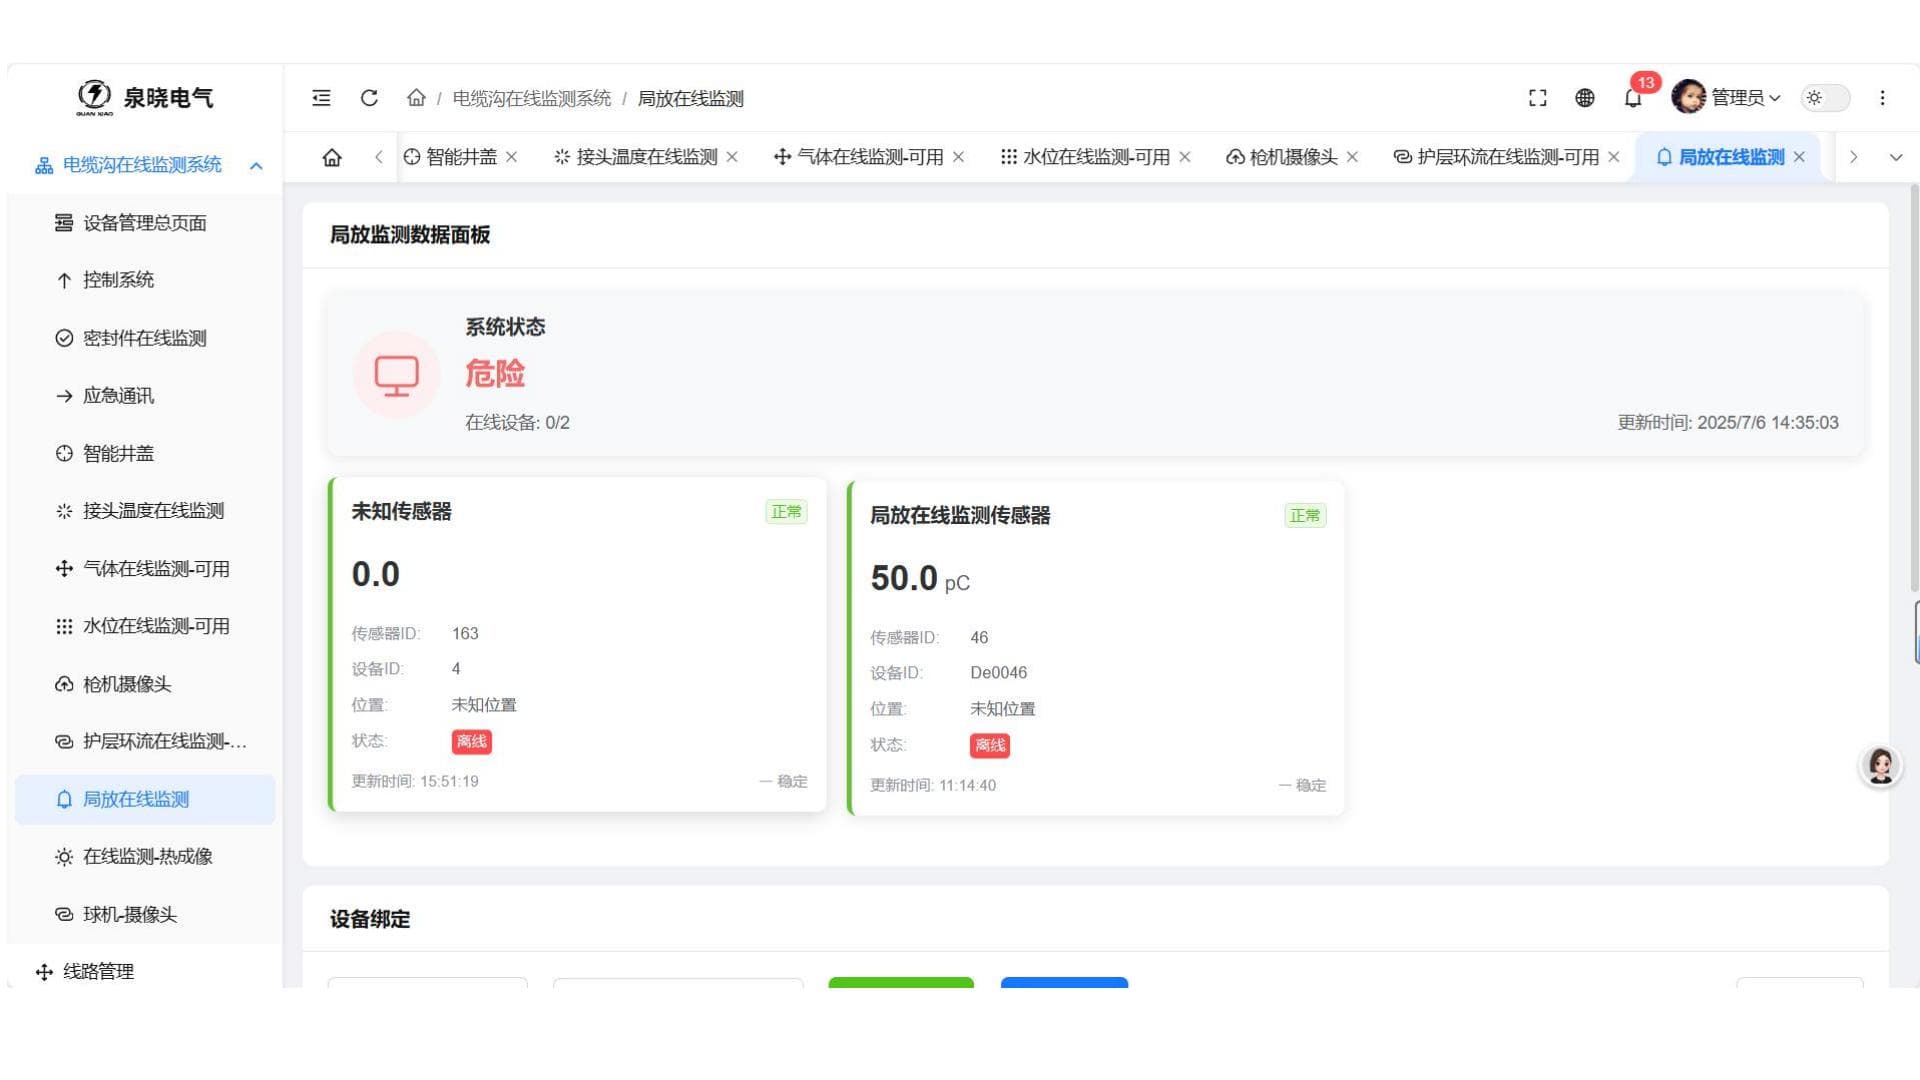This screenshot has height=1080, width=1920.
Task: Enter fullscreen mode via the fullscreen icon
Action: 1538,98
